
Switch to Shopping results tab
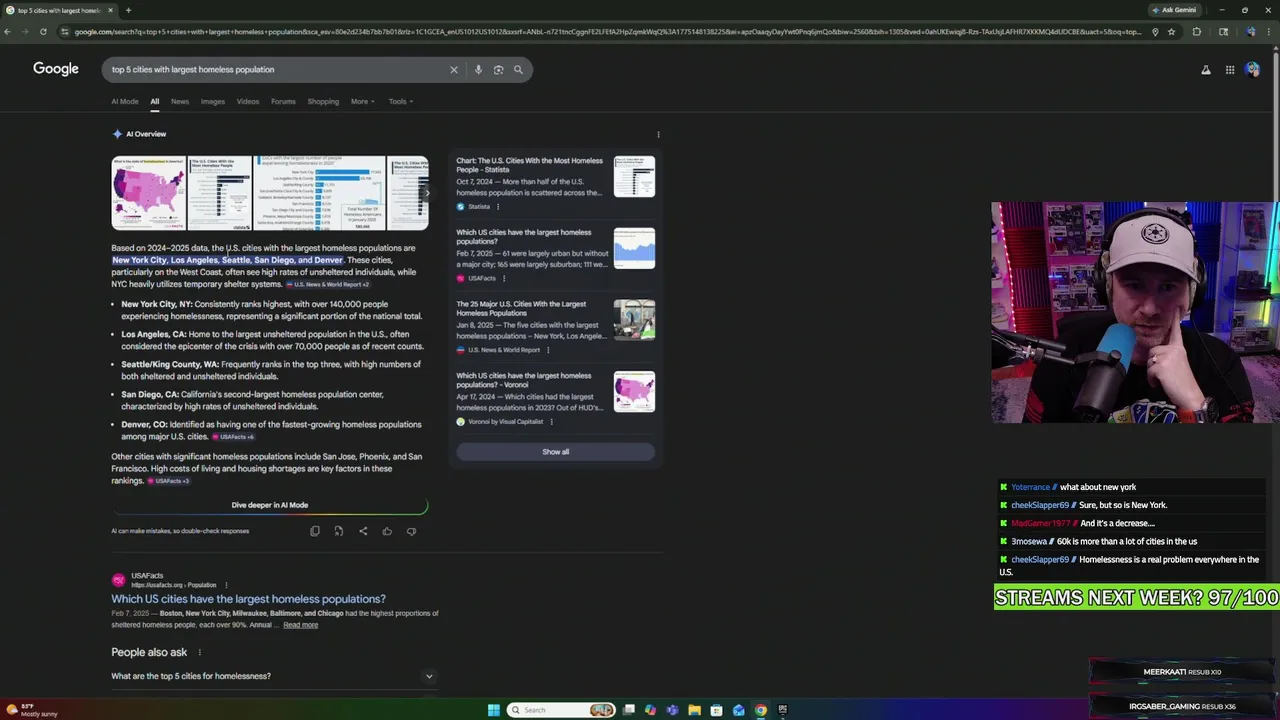click(323, 101)
